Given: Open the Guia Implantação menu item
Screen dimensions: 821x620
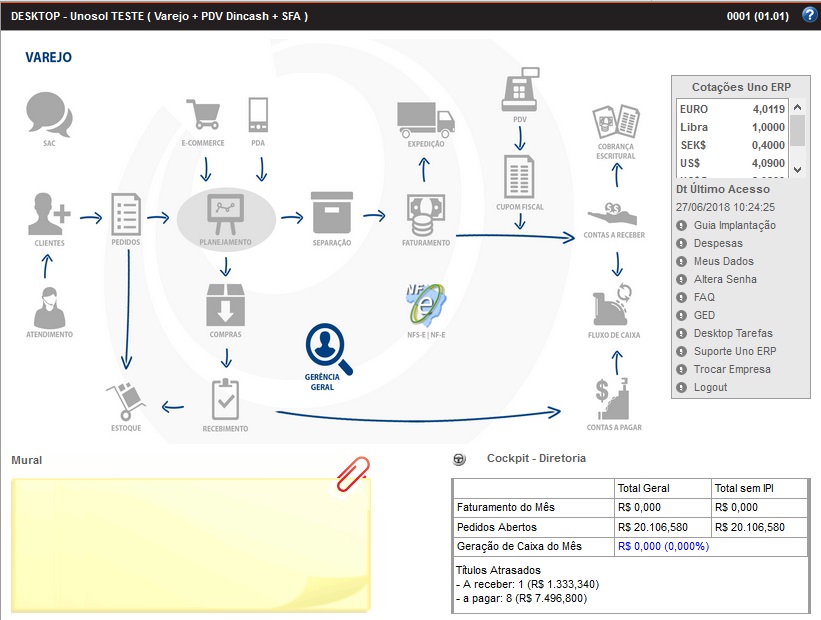Looking at the screenshot, I should click(x=734, y=225).
